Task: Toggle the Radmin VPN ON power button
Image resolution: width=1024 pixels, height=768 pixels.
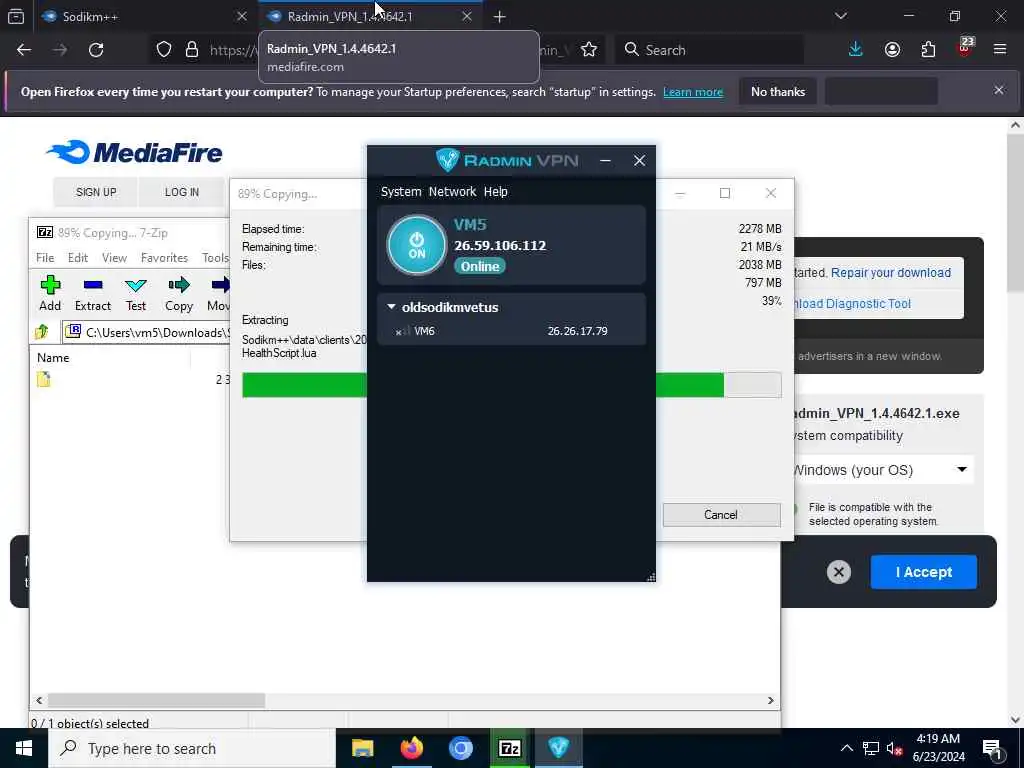Action: click(x=417, y=246)
